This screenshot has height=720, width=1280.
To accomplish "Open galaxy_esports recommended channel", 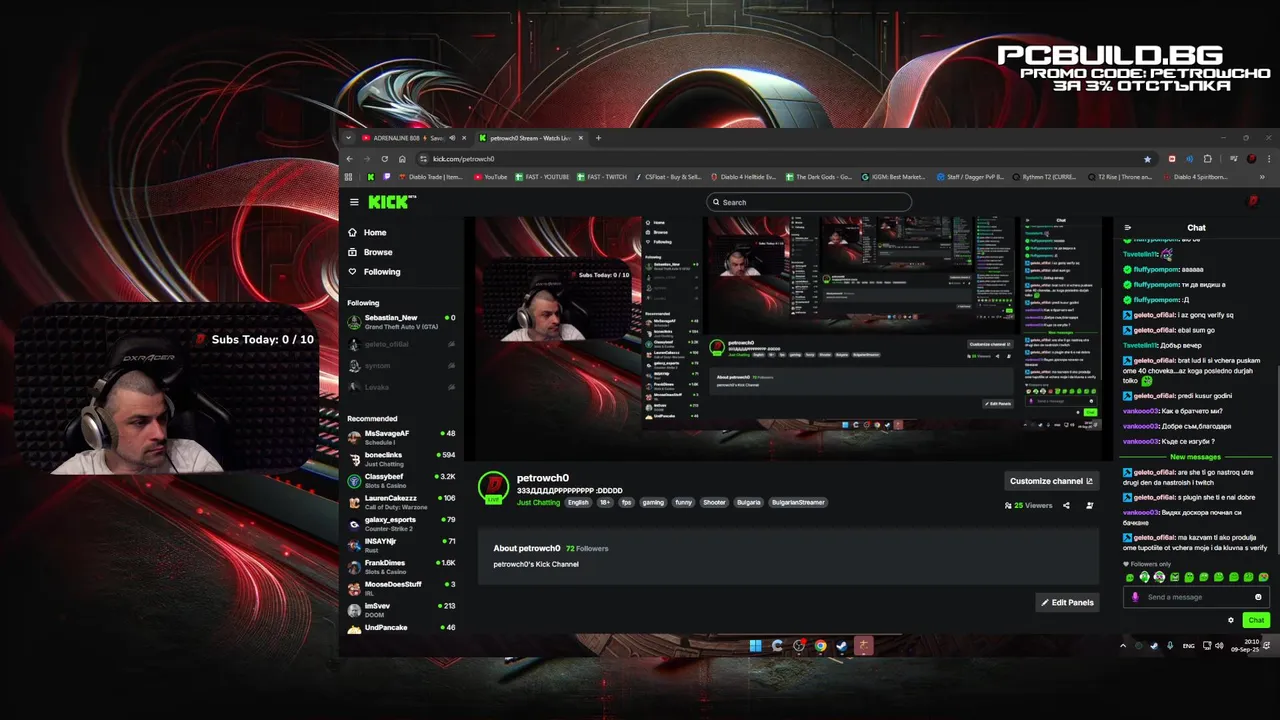I will (x=401, y=524).
